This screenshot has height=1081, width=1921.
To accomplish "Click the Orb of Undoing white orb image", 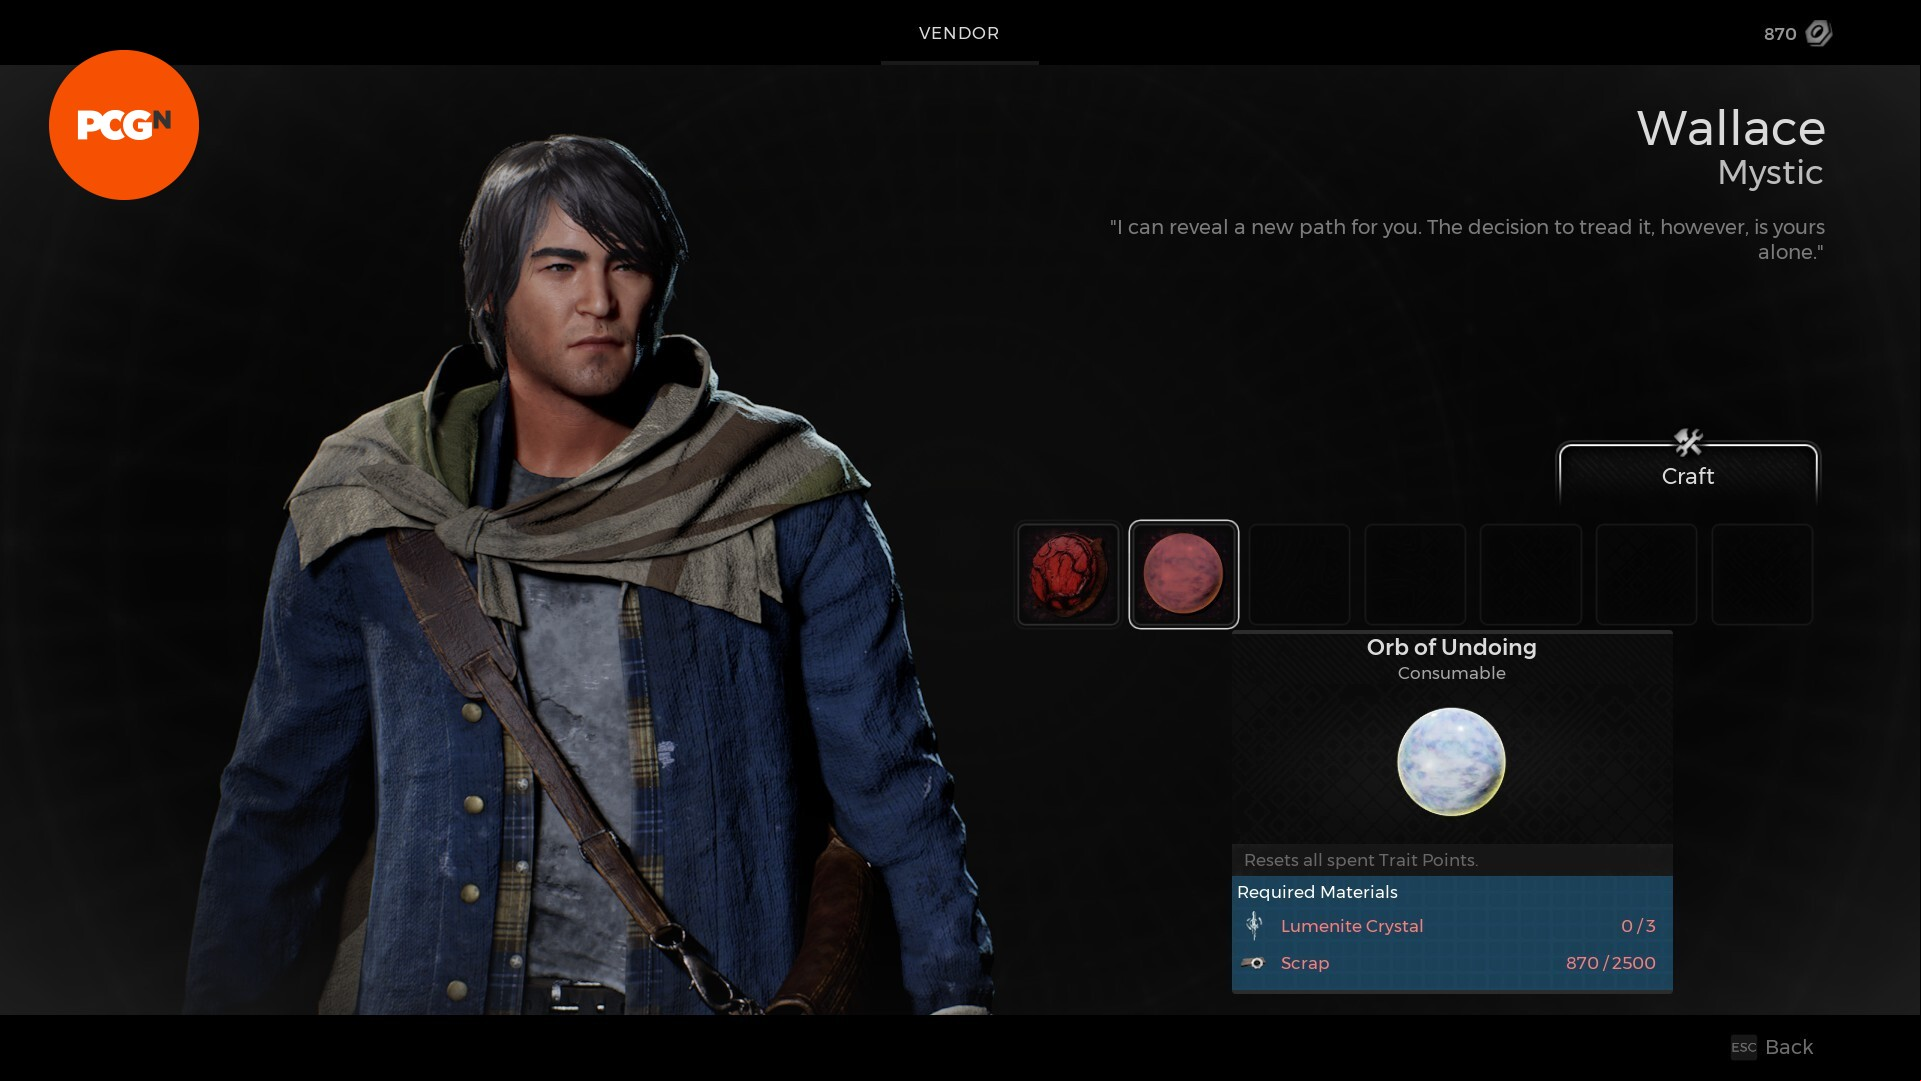I will pos(1451,762).
